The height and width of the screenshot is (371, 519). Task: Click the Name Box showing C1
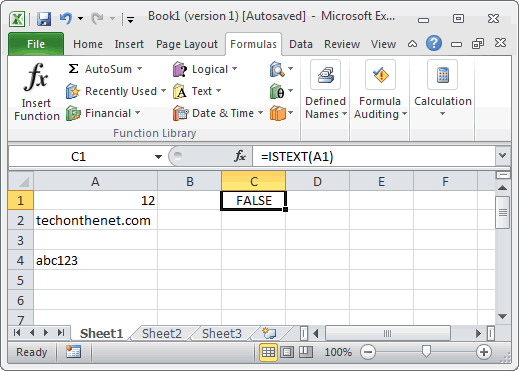tap(79, 156)
